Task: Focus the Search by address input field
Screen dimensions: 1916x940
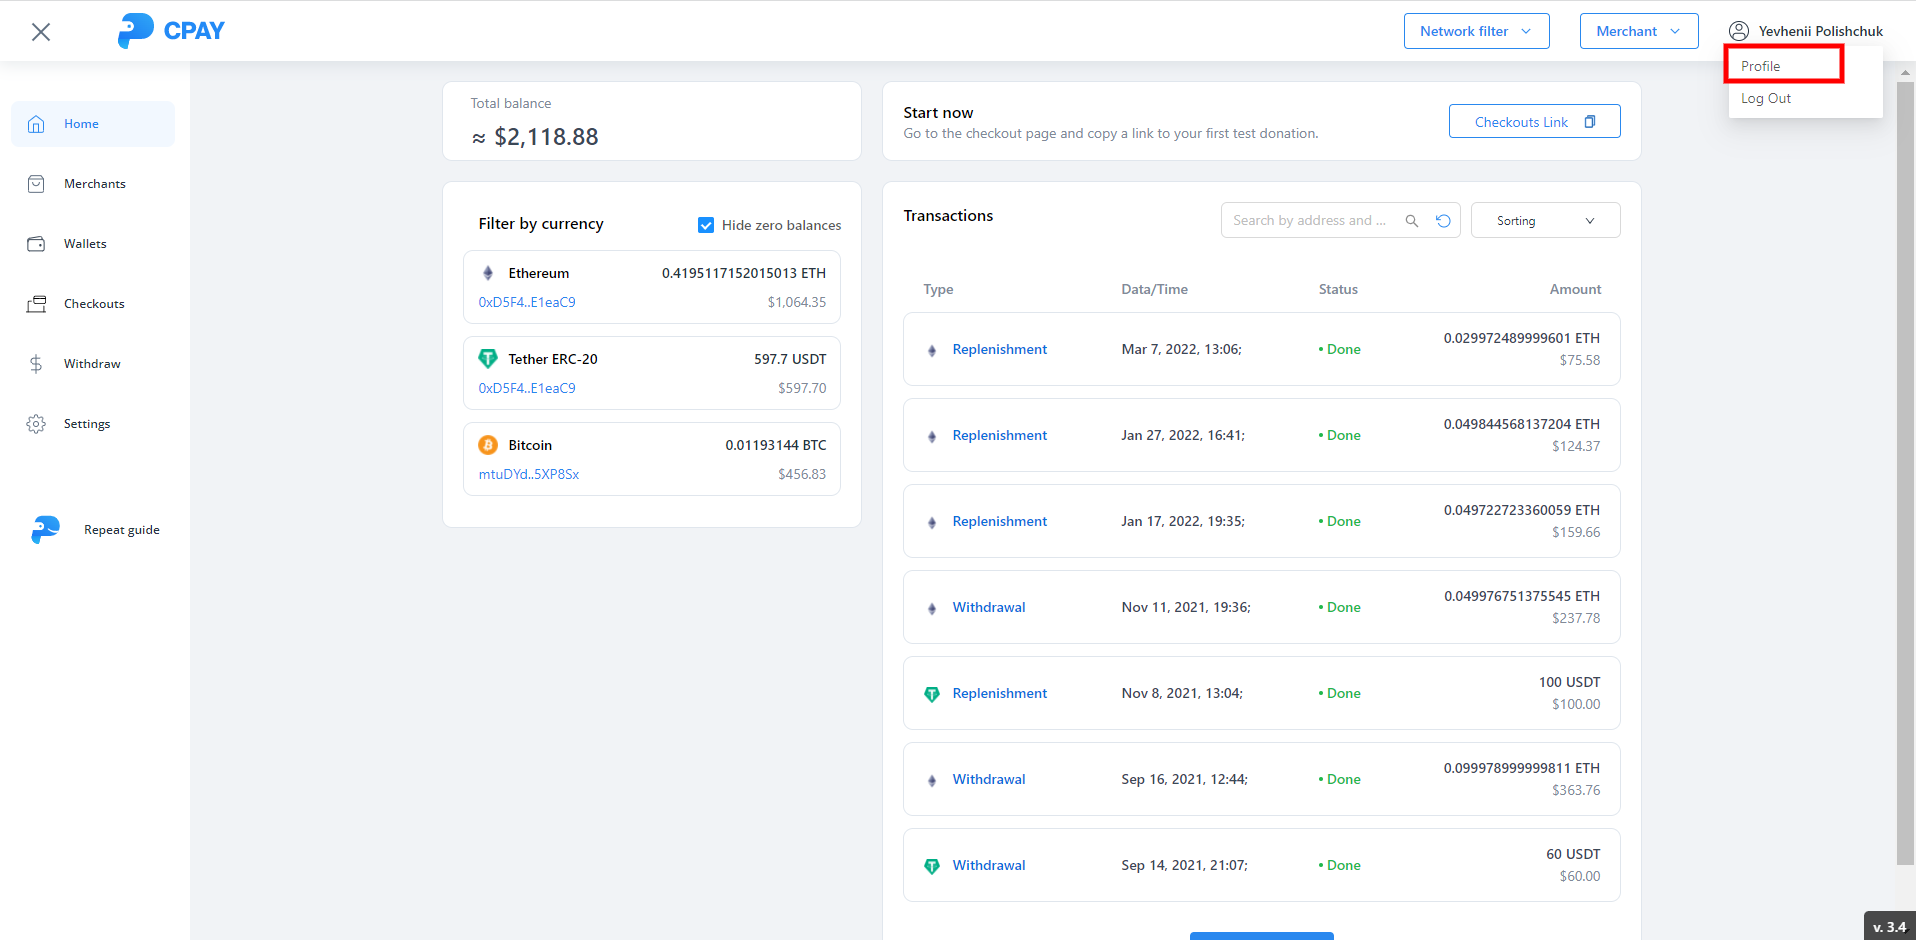Action: [1310, 221]
